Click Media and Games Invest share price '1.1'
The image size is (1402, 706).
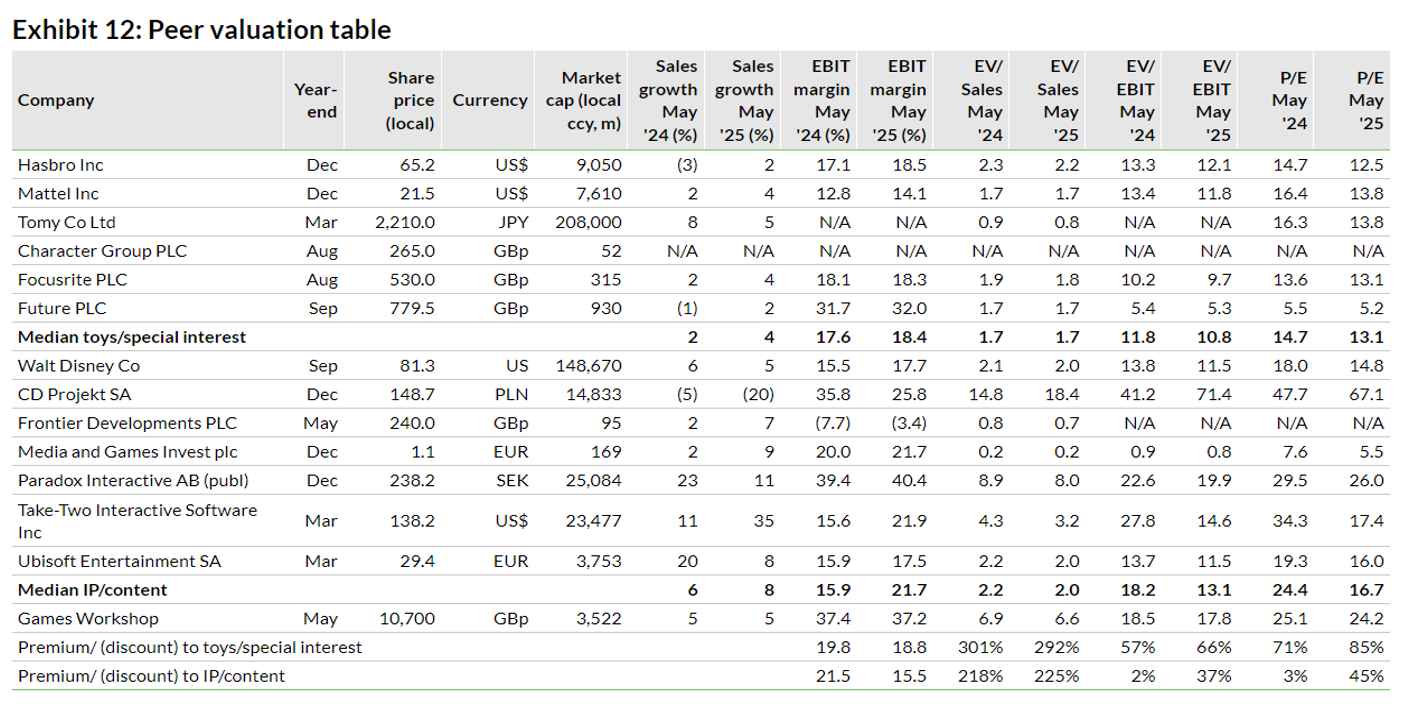point(424,452)
